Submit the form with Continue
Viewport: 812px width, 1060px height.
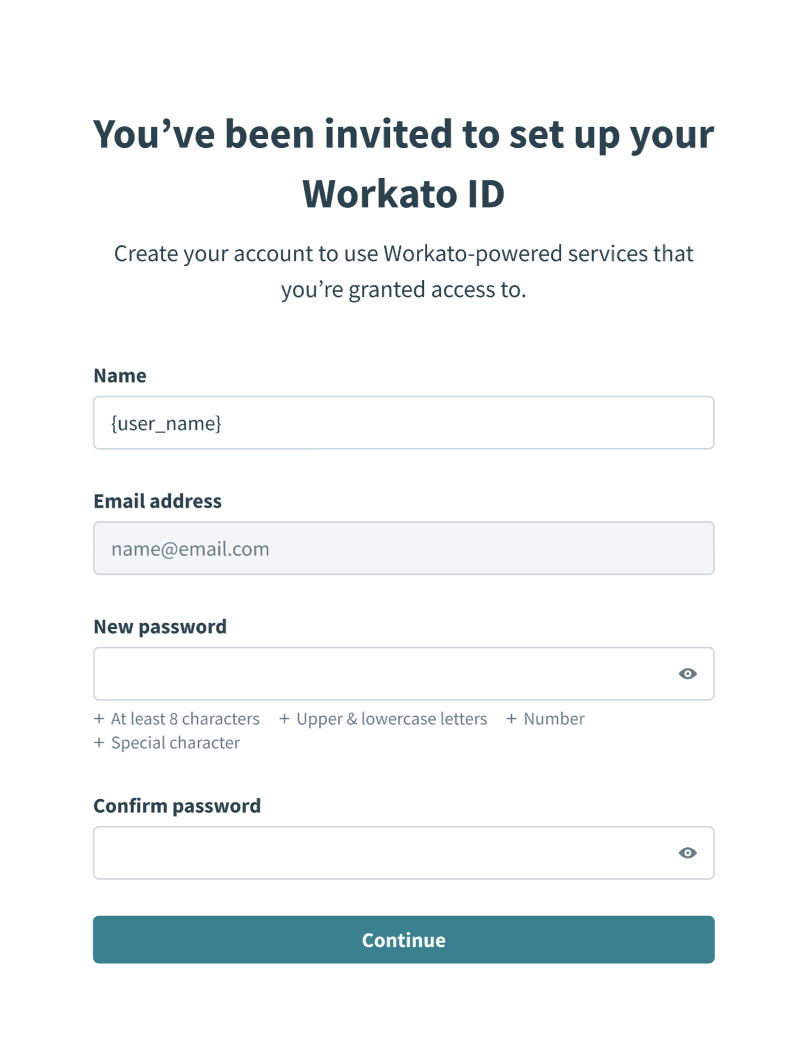coord(403,939)
